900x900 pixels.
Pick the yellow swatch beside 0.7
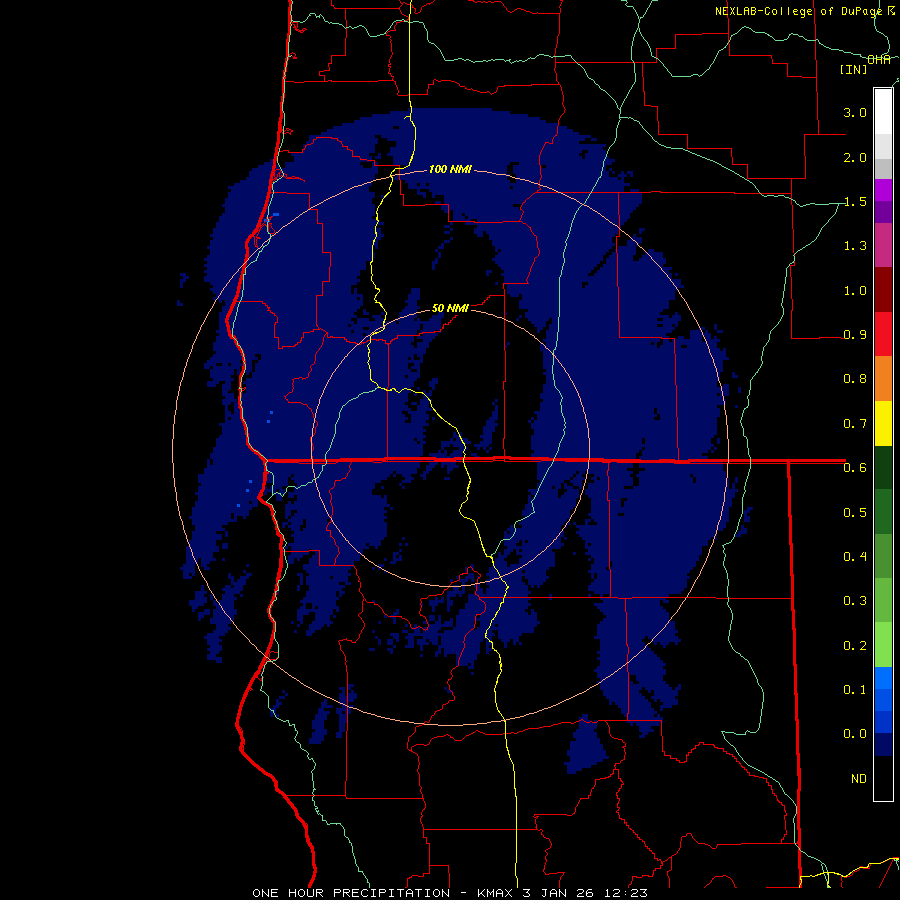click(x=883, y=423)
